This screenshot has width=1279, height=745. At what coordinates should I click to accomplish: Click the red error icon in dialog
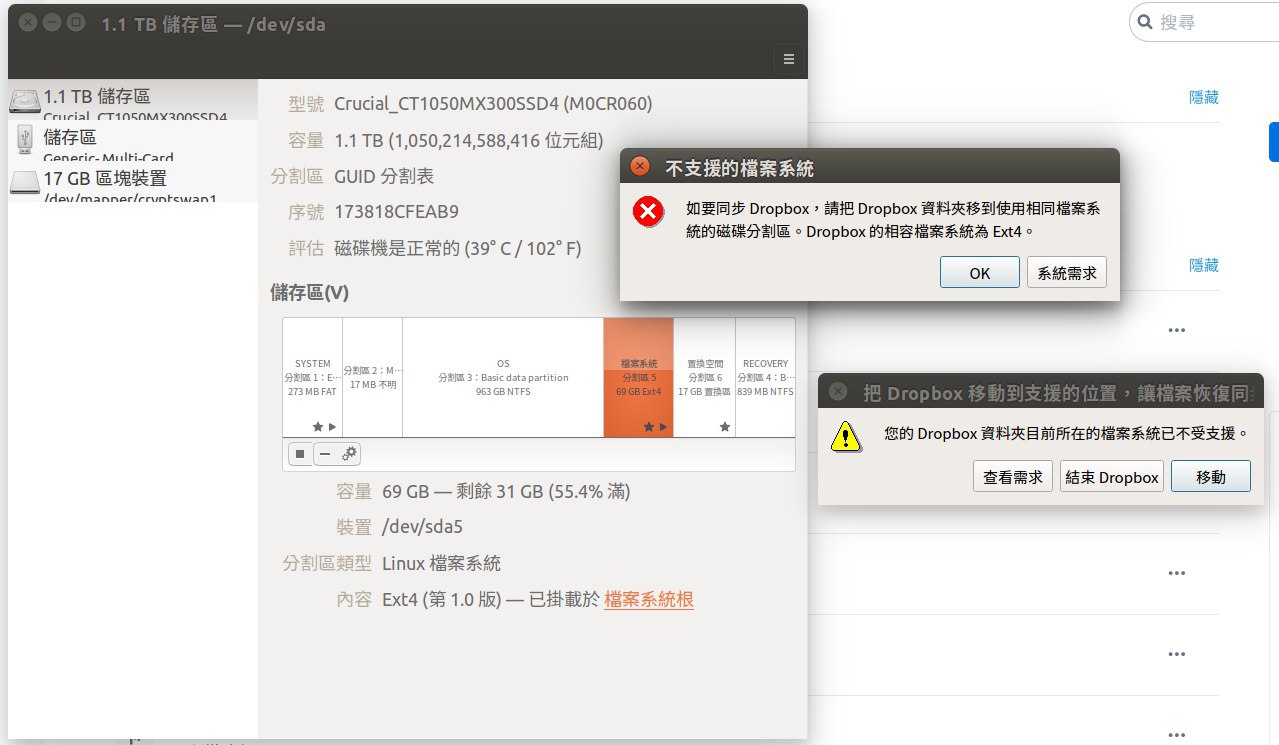(x=649, y=211)
